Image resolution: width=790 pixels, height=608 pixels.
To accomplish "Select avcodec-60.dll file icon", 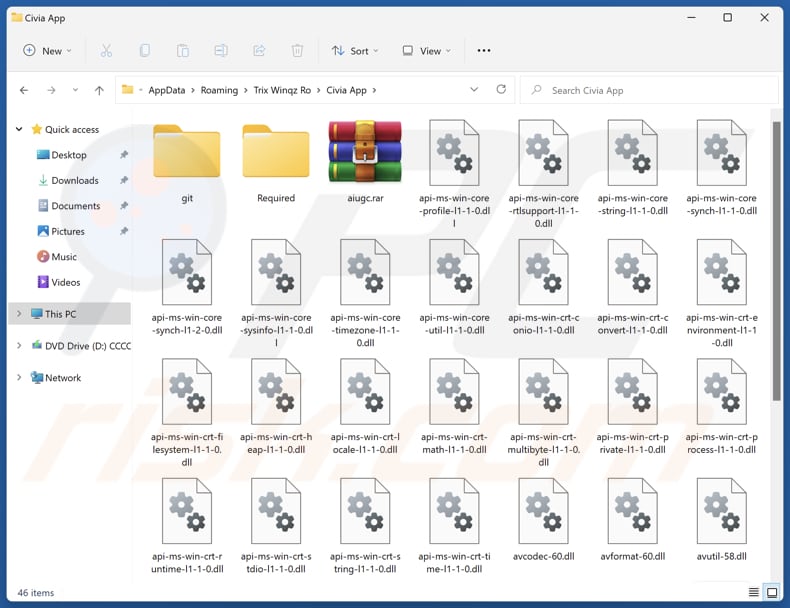I will [x=543, y=511].
